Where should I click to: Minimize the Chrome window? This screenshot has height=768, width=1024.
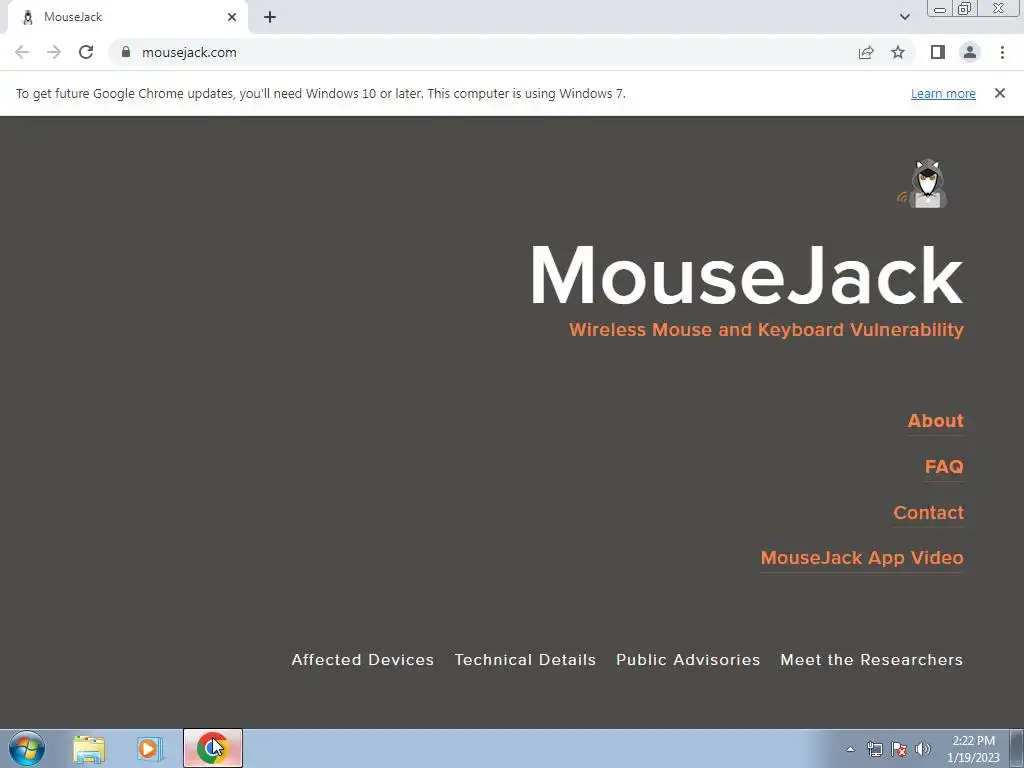pos(940,8)
